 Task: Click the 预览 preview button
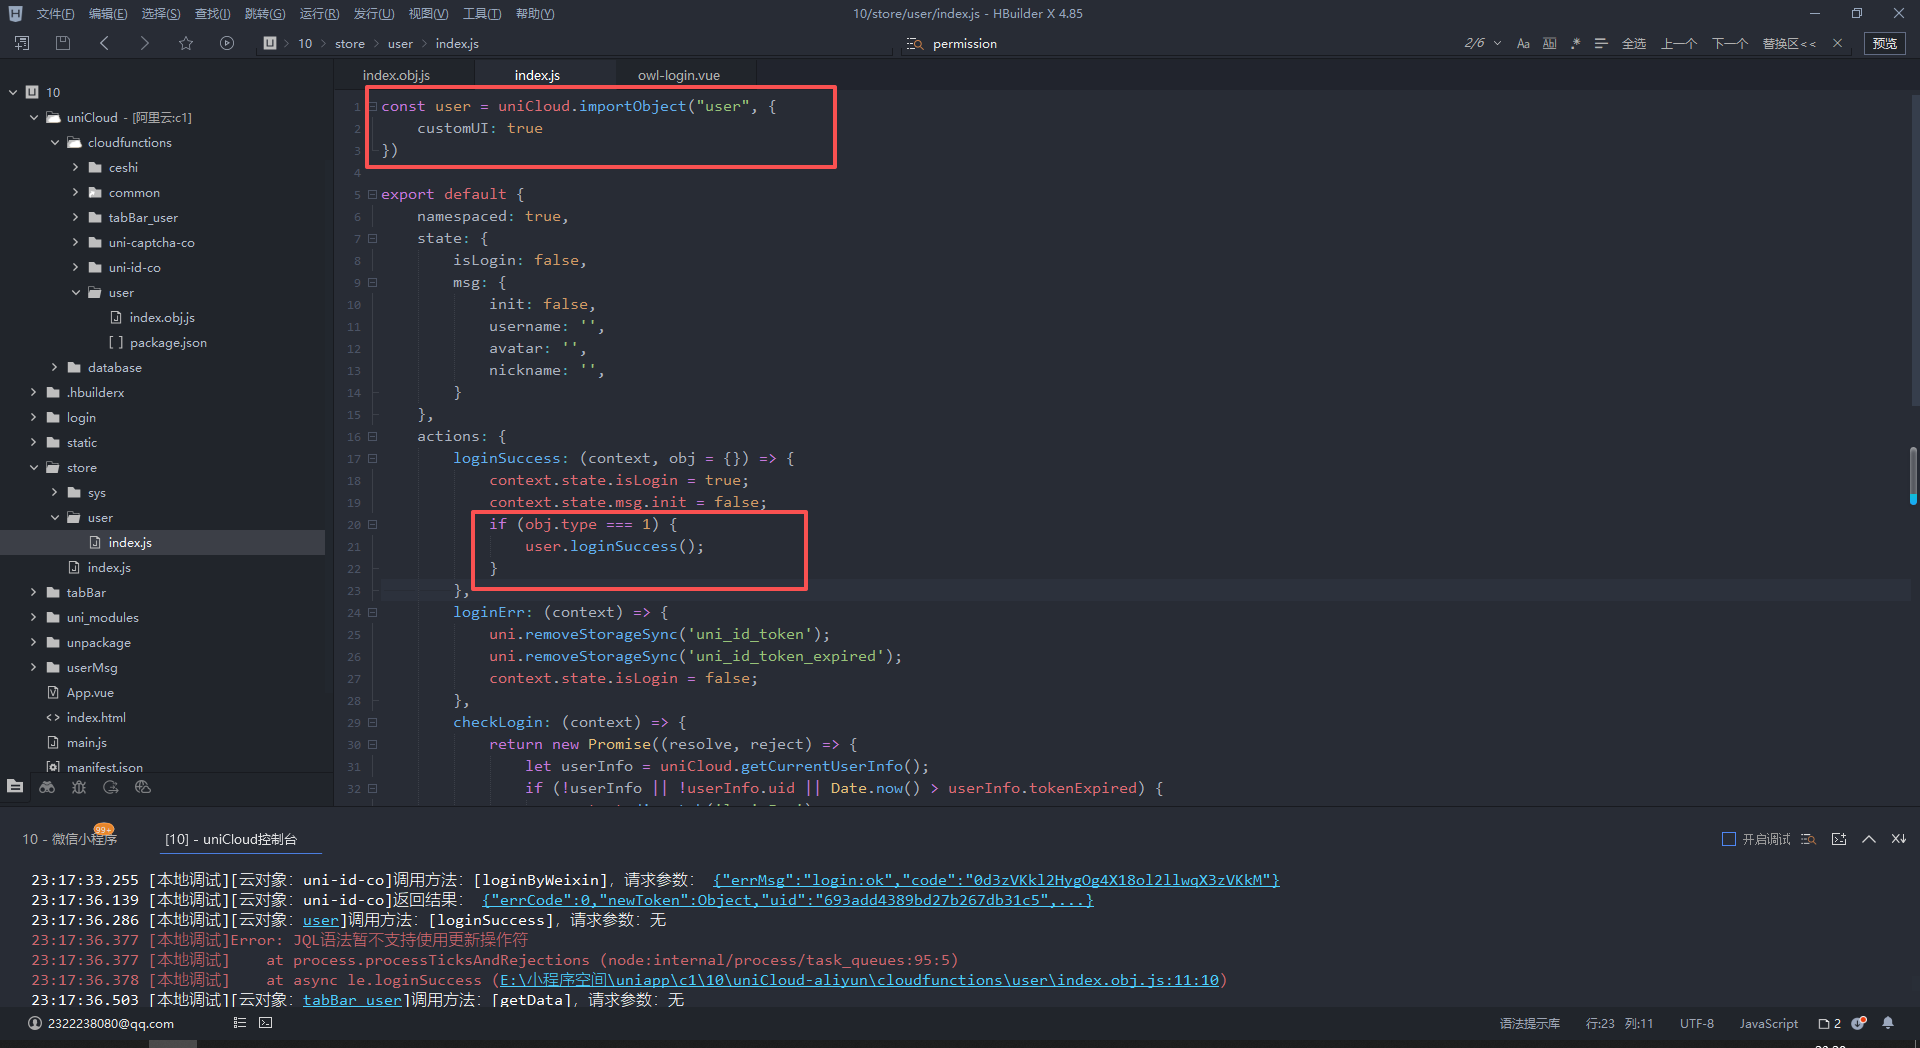(1884, 43)
